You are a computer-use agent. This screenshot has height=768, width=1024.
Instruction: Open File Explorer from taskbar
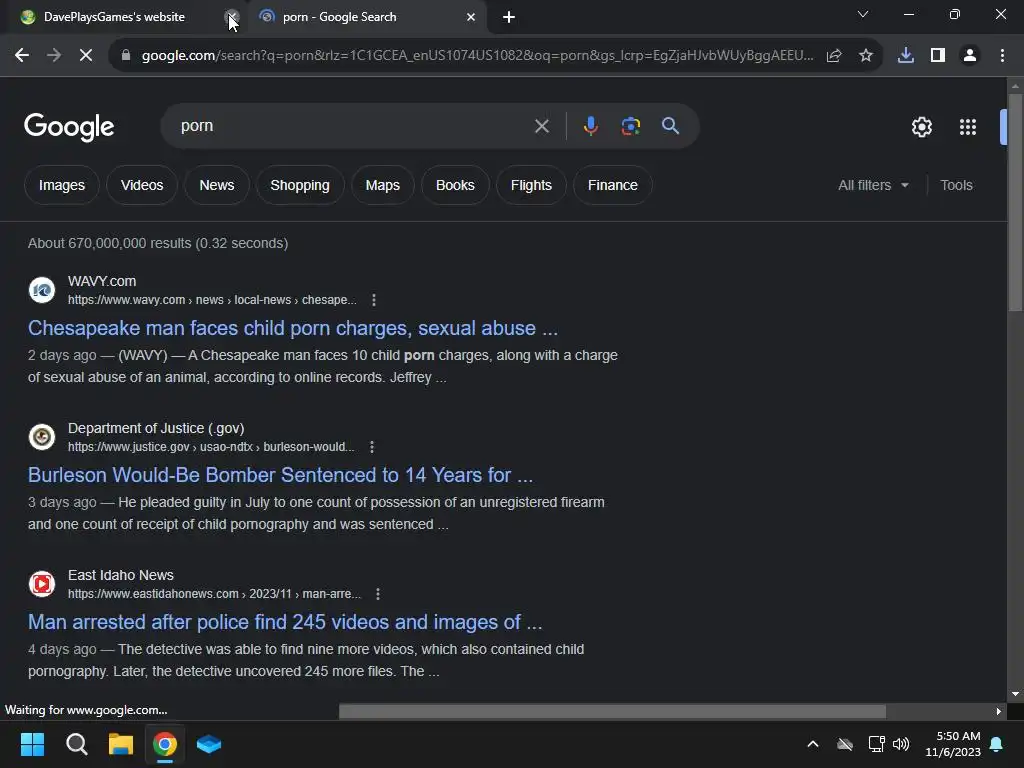(121, 744)
